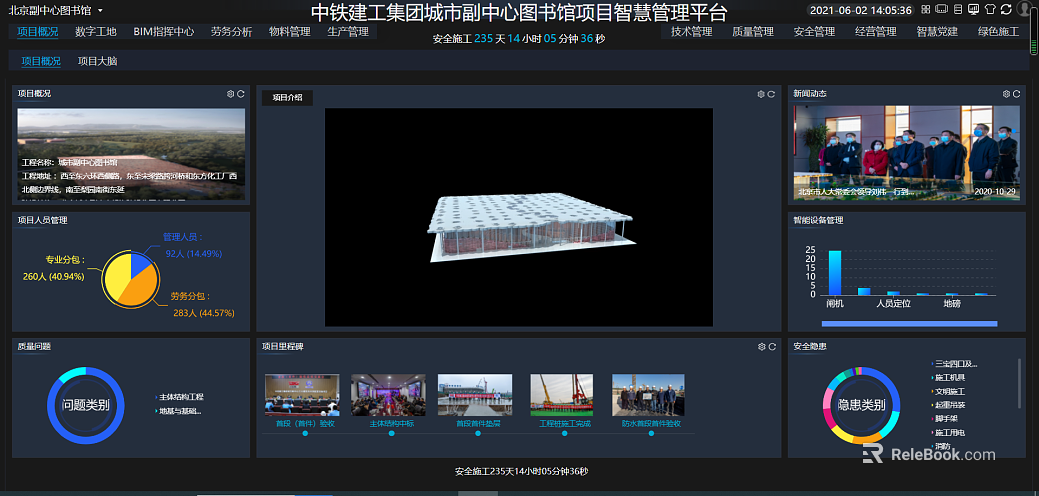Open 物料管理 menu
Viewport: 1039px width, 496px height.
click(x=290, y=32)
